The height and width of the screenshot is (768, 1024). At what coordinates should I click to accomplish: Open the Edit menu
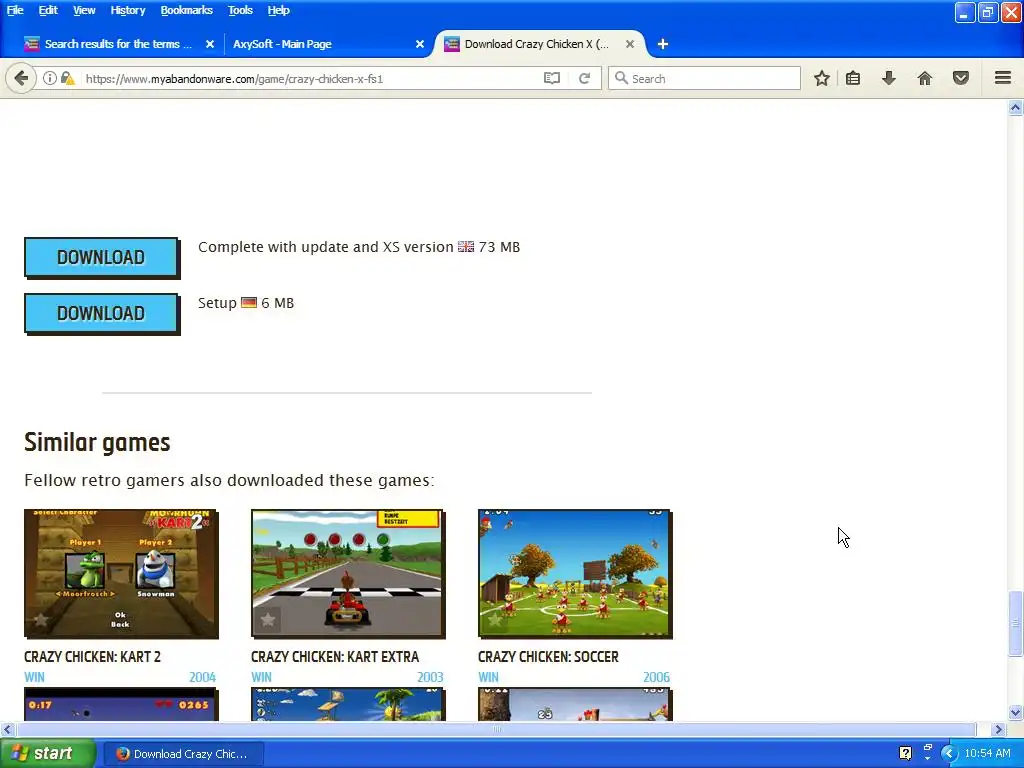tap(48, 10)
